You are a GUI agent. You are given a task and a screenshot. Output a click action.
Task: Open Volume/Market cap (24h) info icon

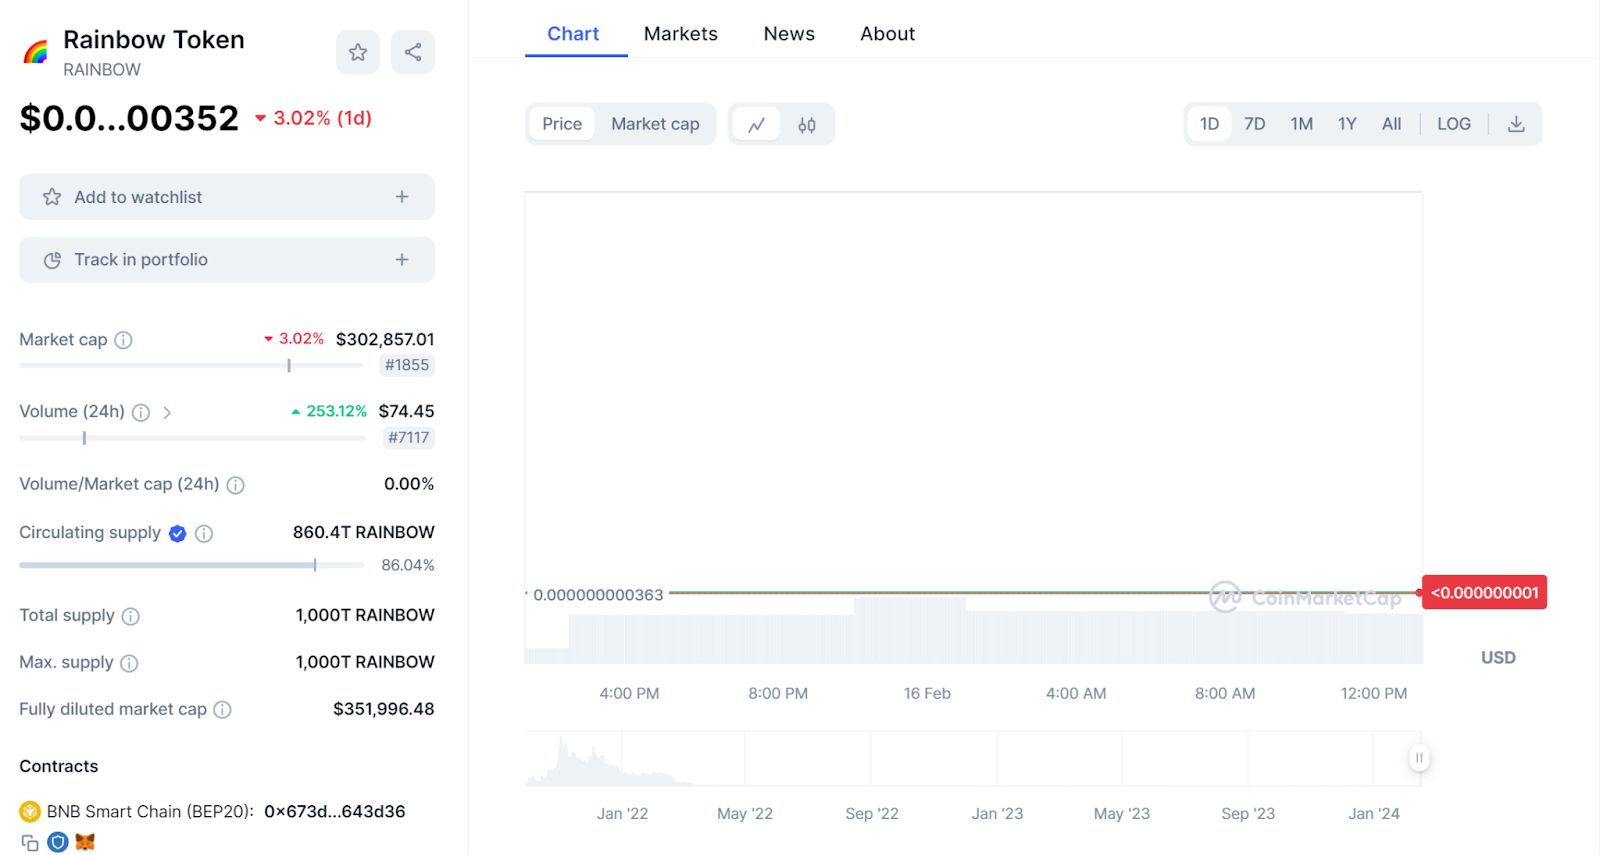pos(235,485)
